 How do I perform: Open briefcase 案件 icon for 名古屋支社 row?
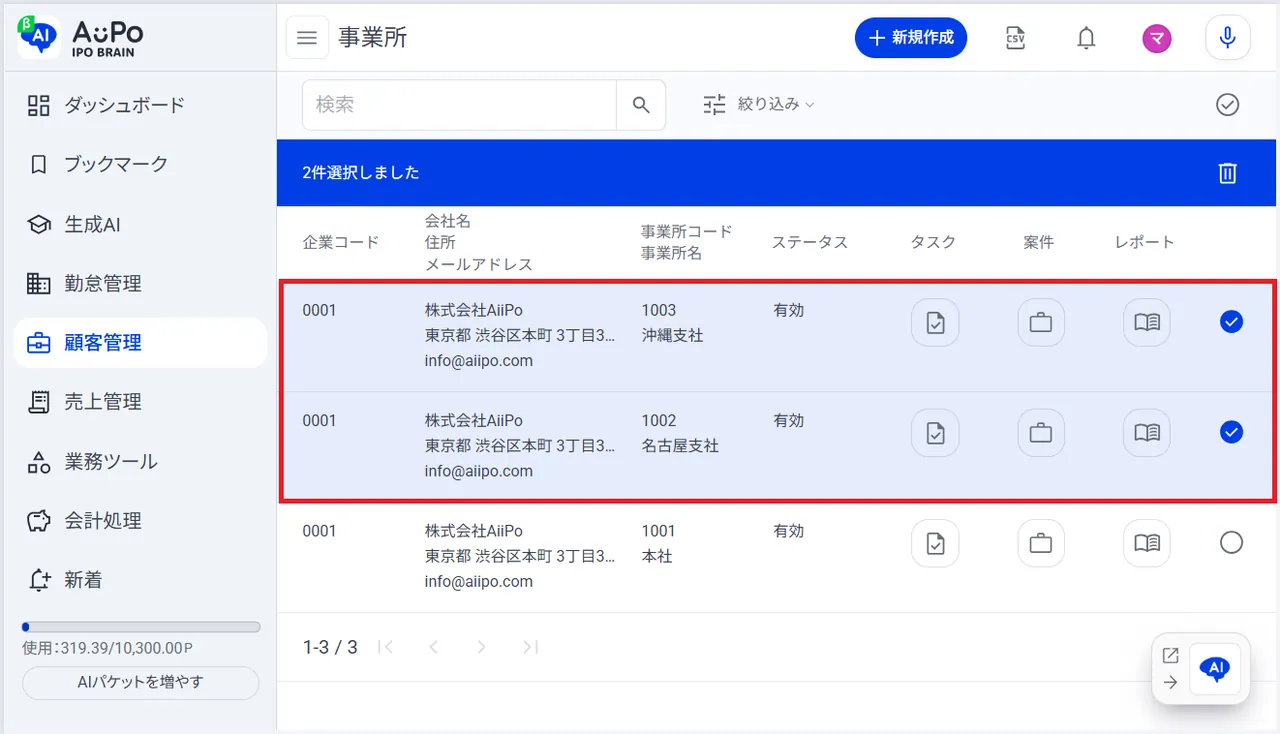pyautogui.click(x=1041, y=433)
